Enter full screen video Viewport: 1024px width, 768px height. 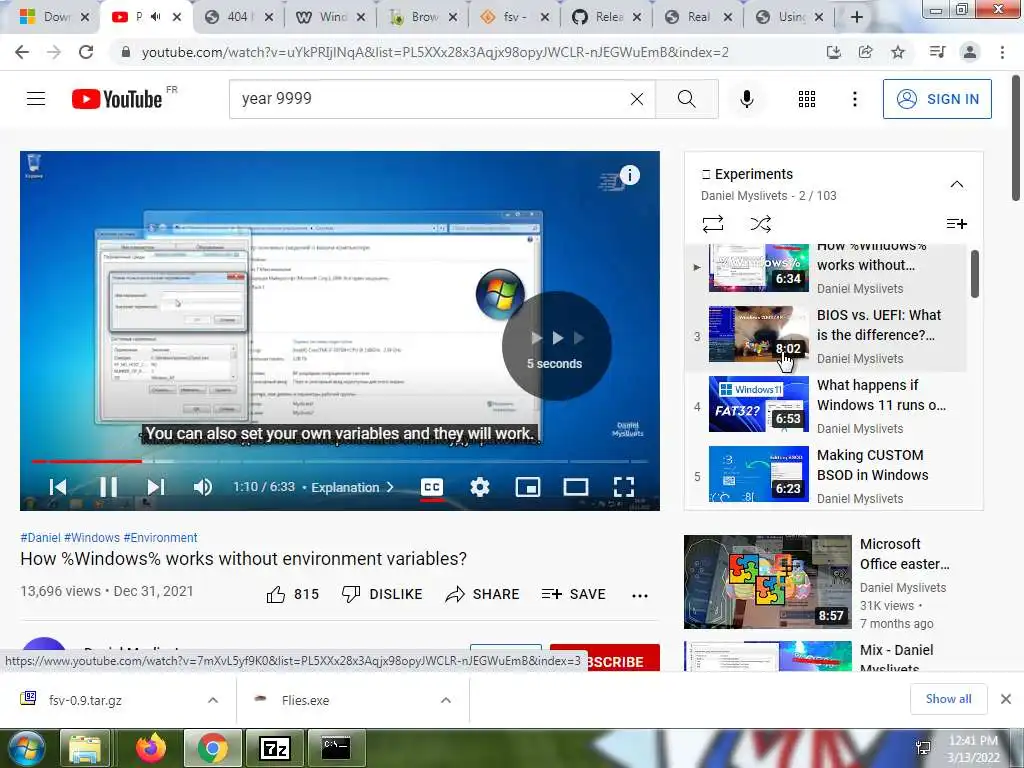(x=624, y=487)
